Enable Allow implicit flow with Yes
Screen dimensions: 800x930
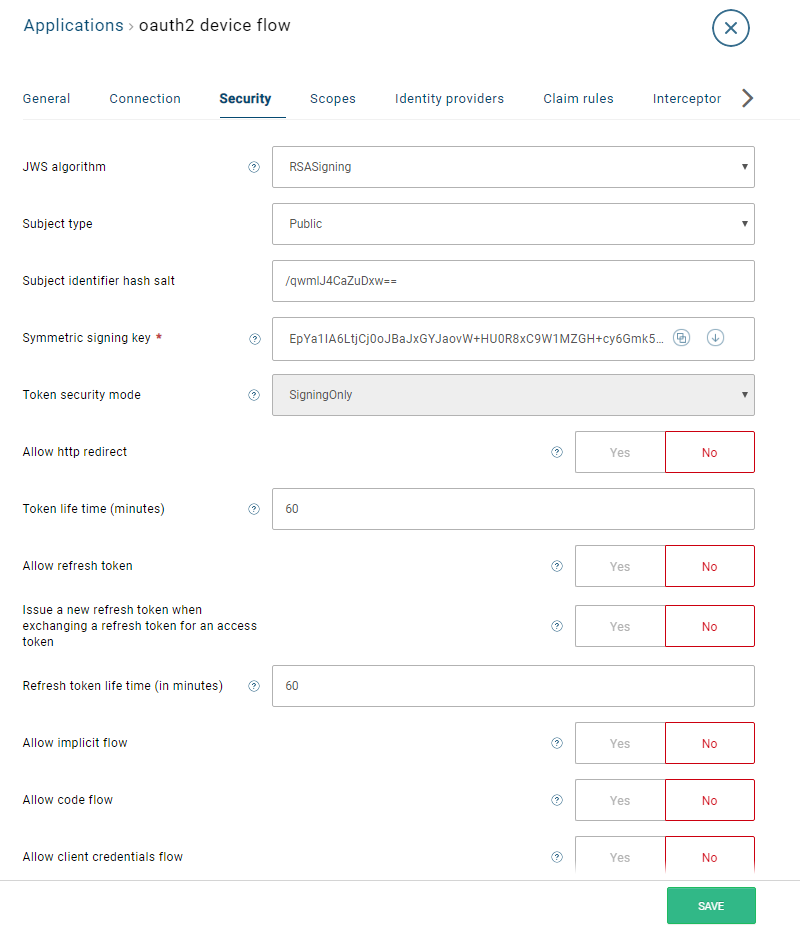coord(620,743)
